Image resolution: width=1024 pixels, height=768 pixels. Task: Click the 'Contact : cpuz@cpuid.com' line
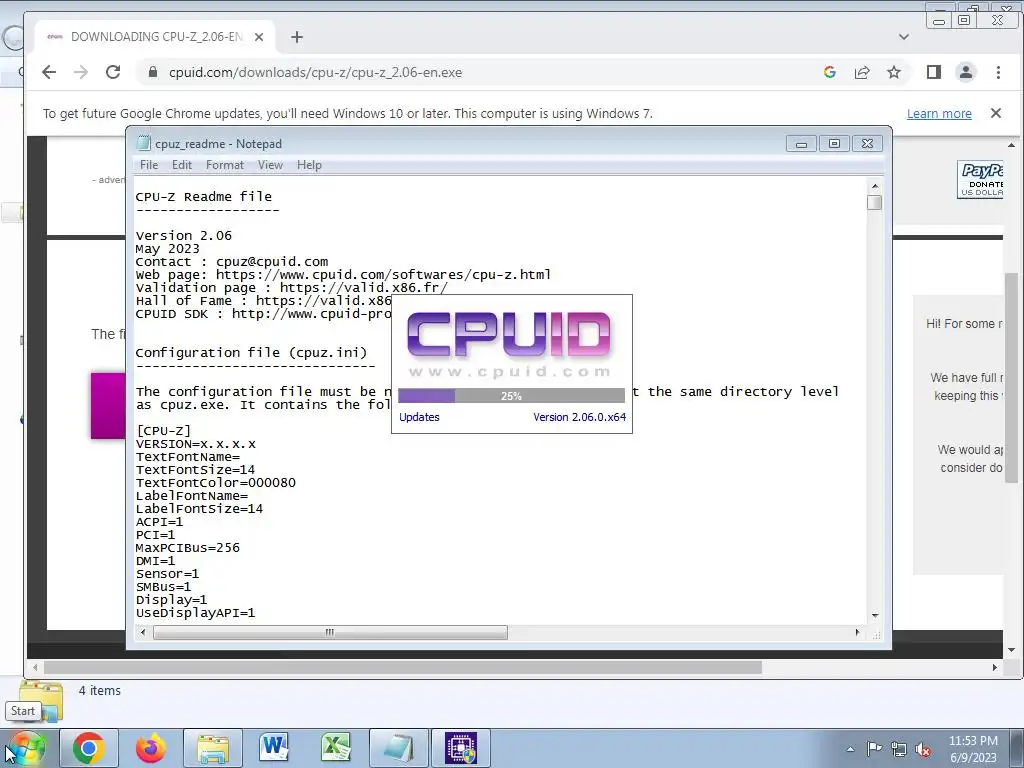(232, 262)
